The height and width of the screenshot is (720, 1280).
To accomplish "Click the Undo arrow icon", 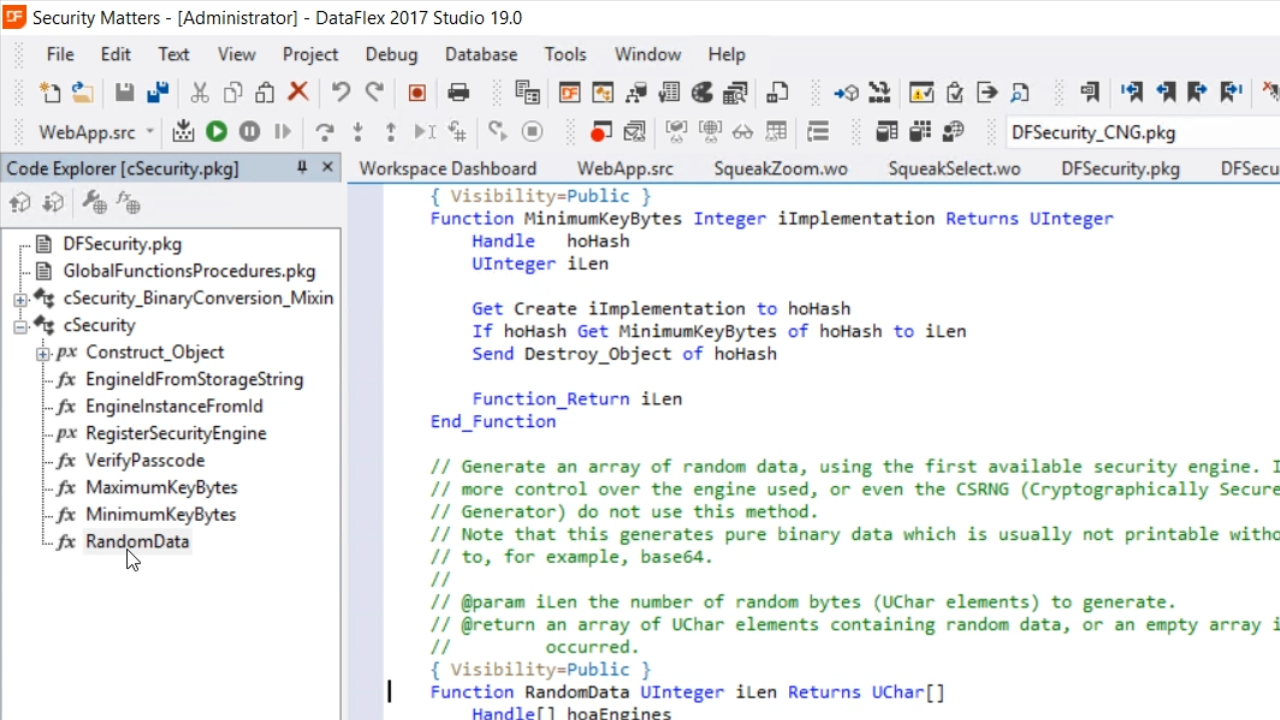I will click(341, 93).
